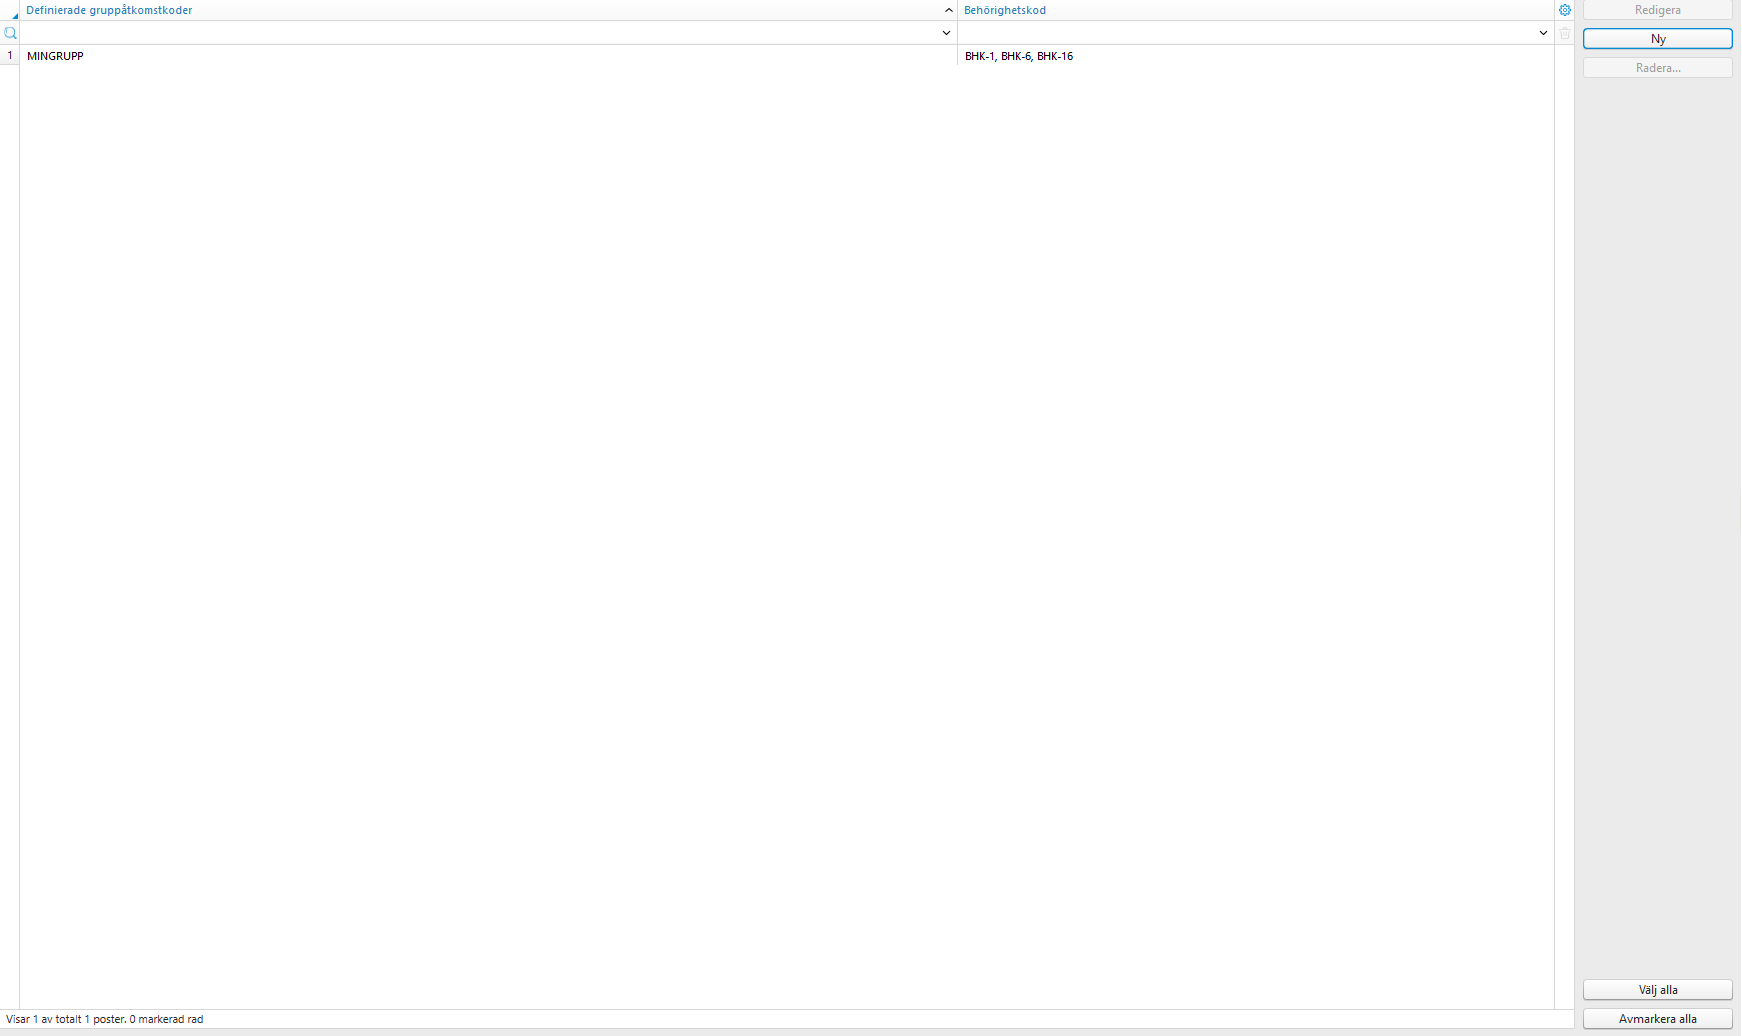Viewport: 1742px width, 1036px height.
Task: Click the trash delete icon
Action: coord(1564,33)
